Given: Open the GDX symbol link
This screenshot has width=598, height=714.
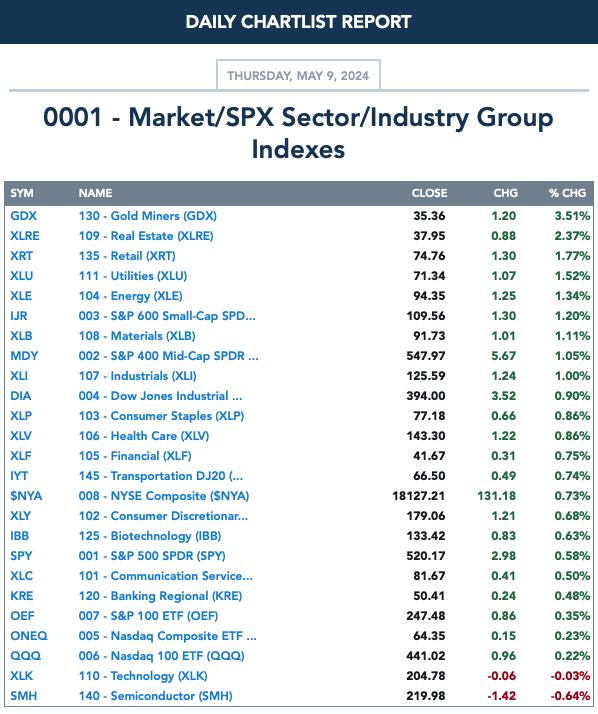Looking at the screenshot, I should [24, 216].
